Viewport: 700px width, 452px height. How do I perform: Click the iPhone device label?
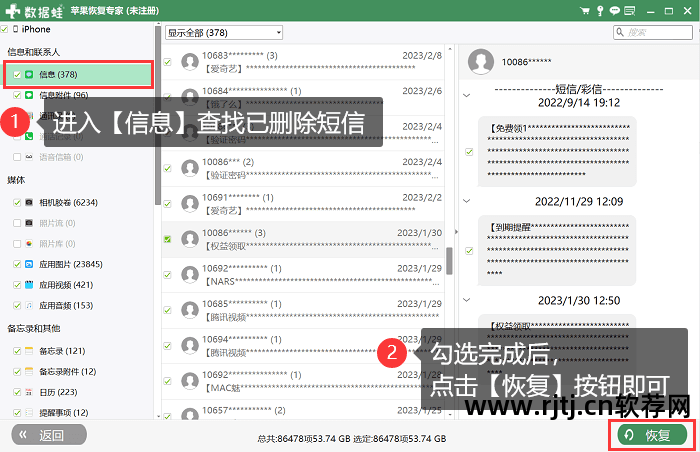(x=36, y=29)
